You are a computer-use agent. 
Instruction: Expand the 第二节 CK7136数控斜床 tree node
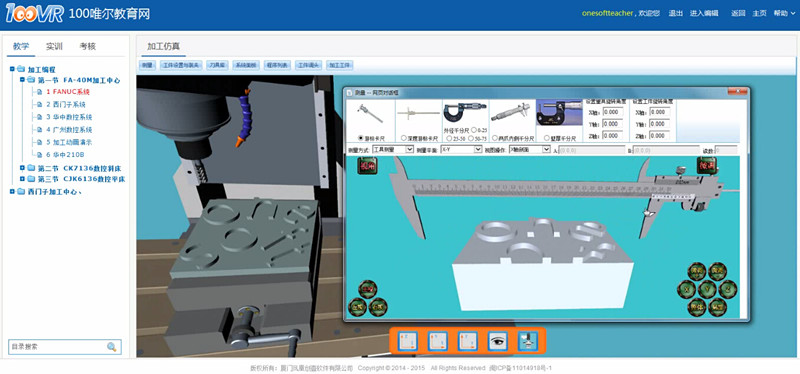click(22, 168)
